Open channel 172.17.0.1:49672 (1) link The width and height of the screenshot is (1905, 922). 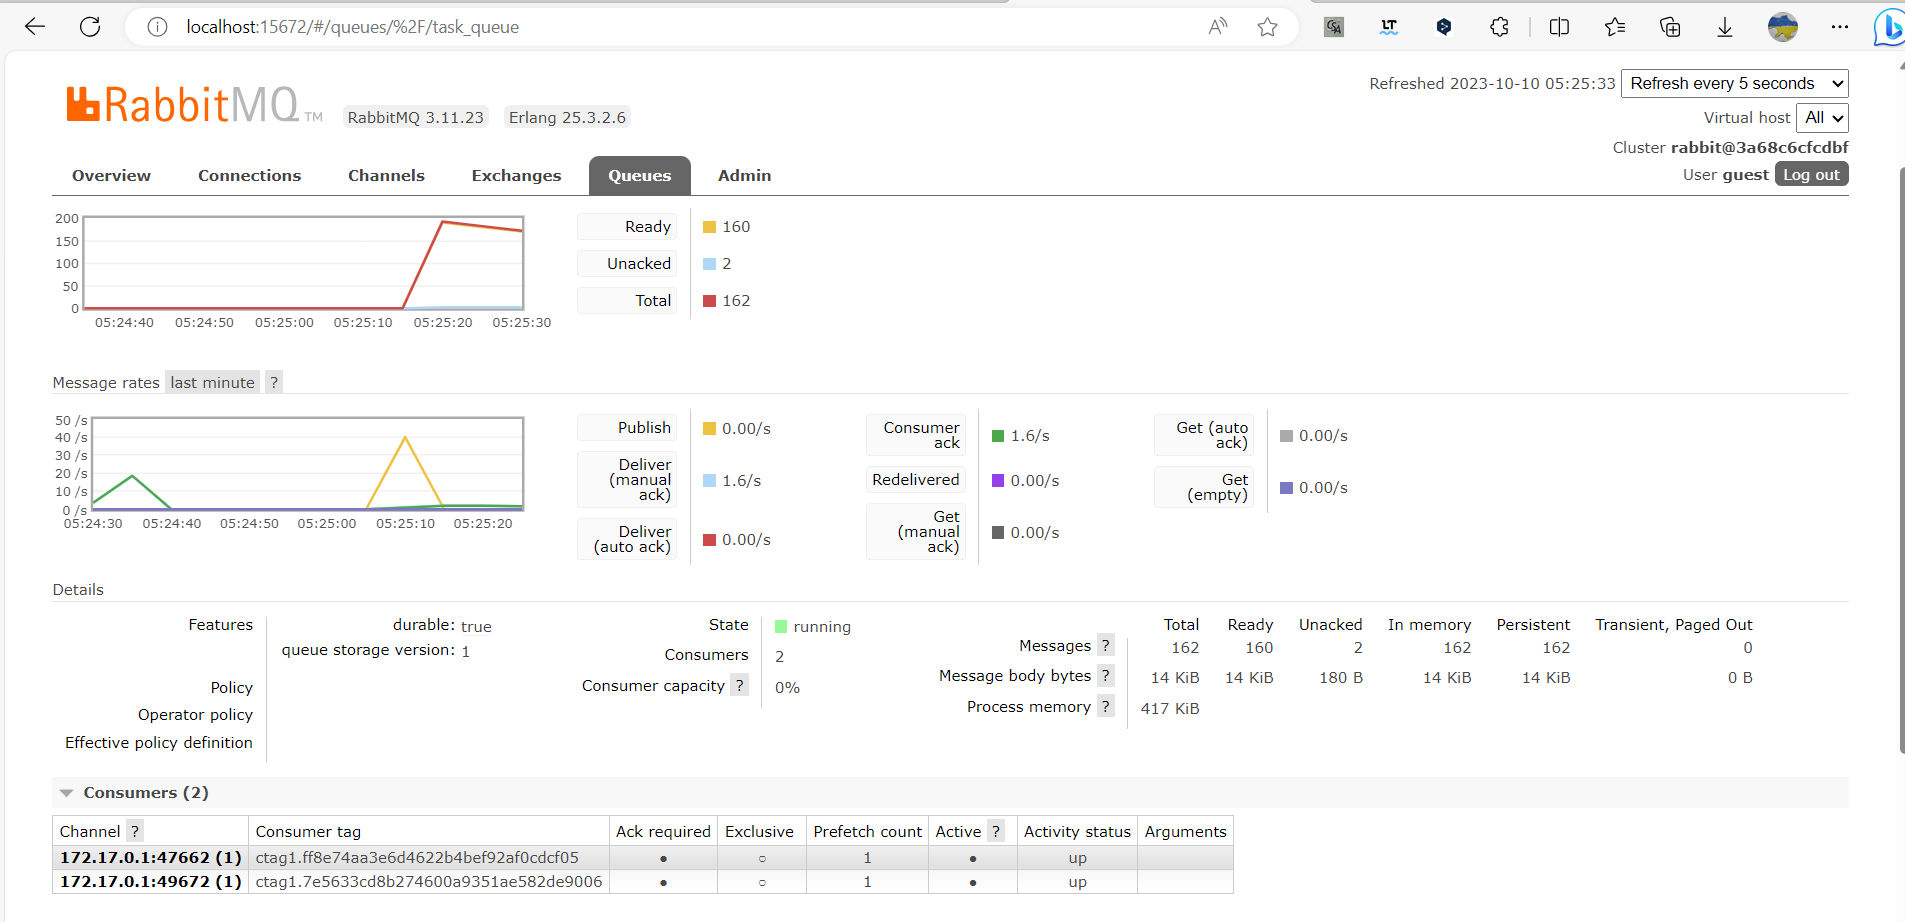coord(151,881)
